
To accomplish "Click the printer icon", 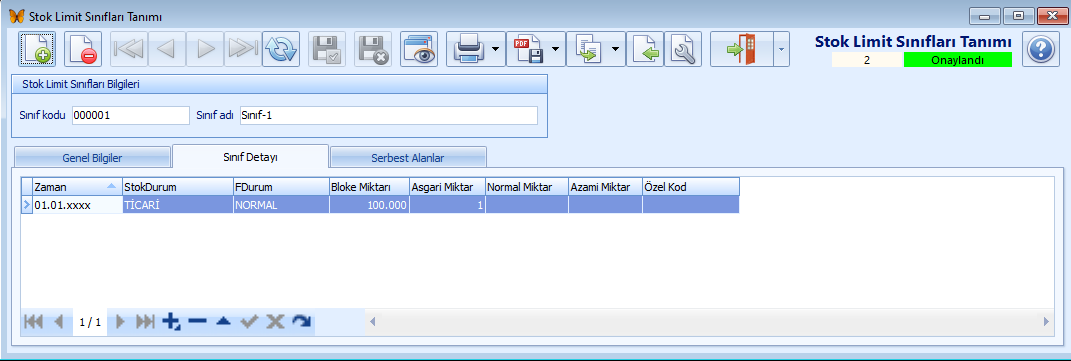I will pyautogui.click(x=469, y=49).
